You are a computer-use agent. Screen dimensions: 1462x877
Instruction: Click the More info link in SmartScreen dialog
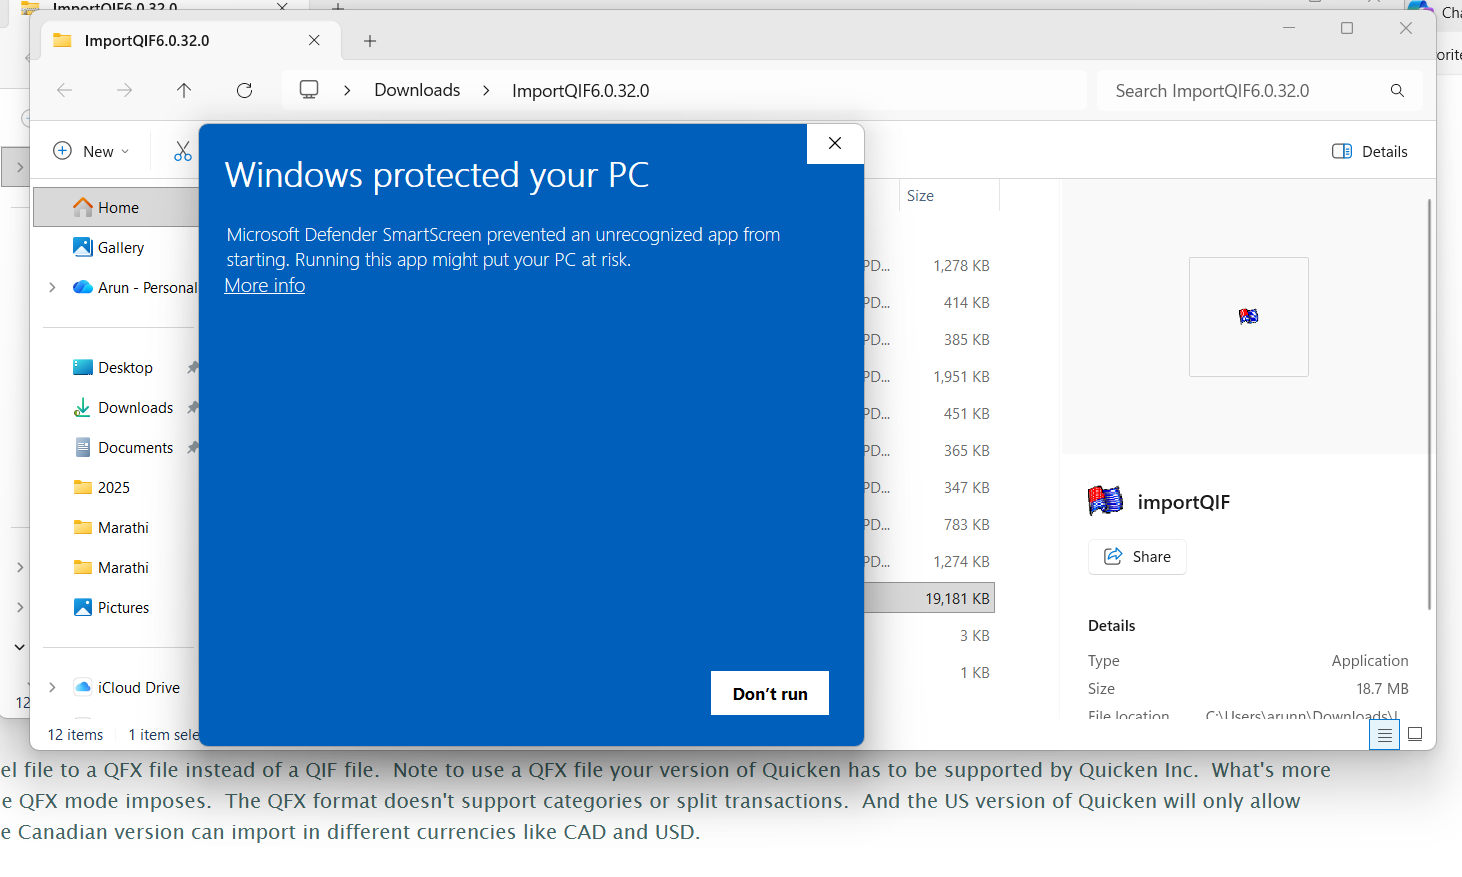pos(265,286)
